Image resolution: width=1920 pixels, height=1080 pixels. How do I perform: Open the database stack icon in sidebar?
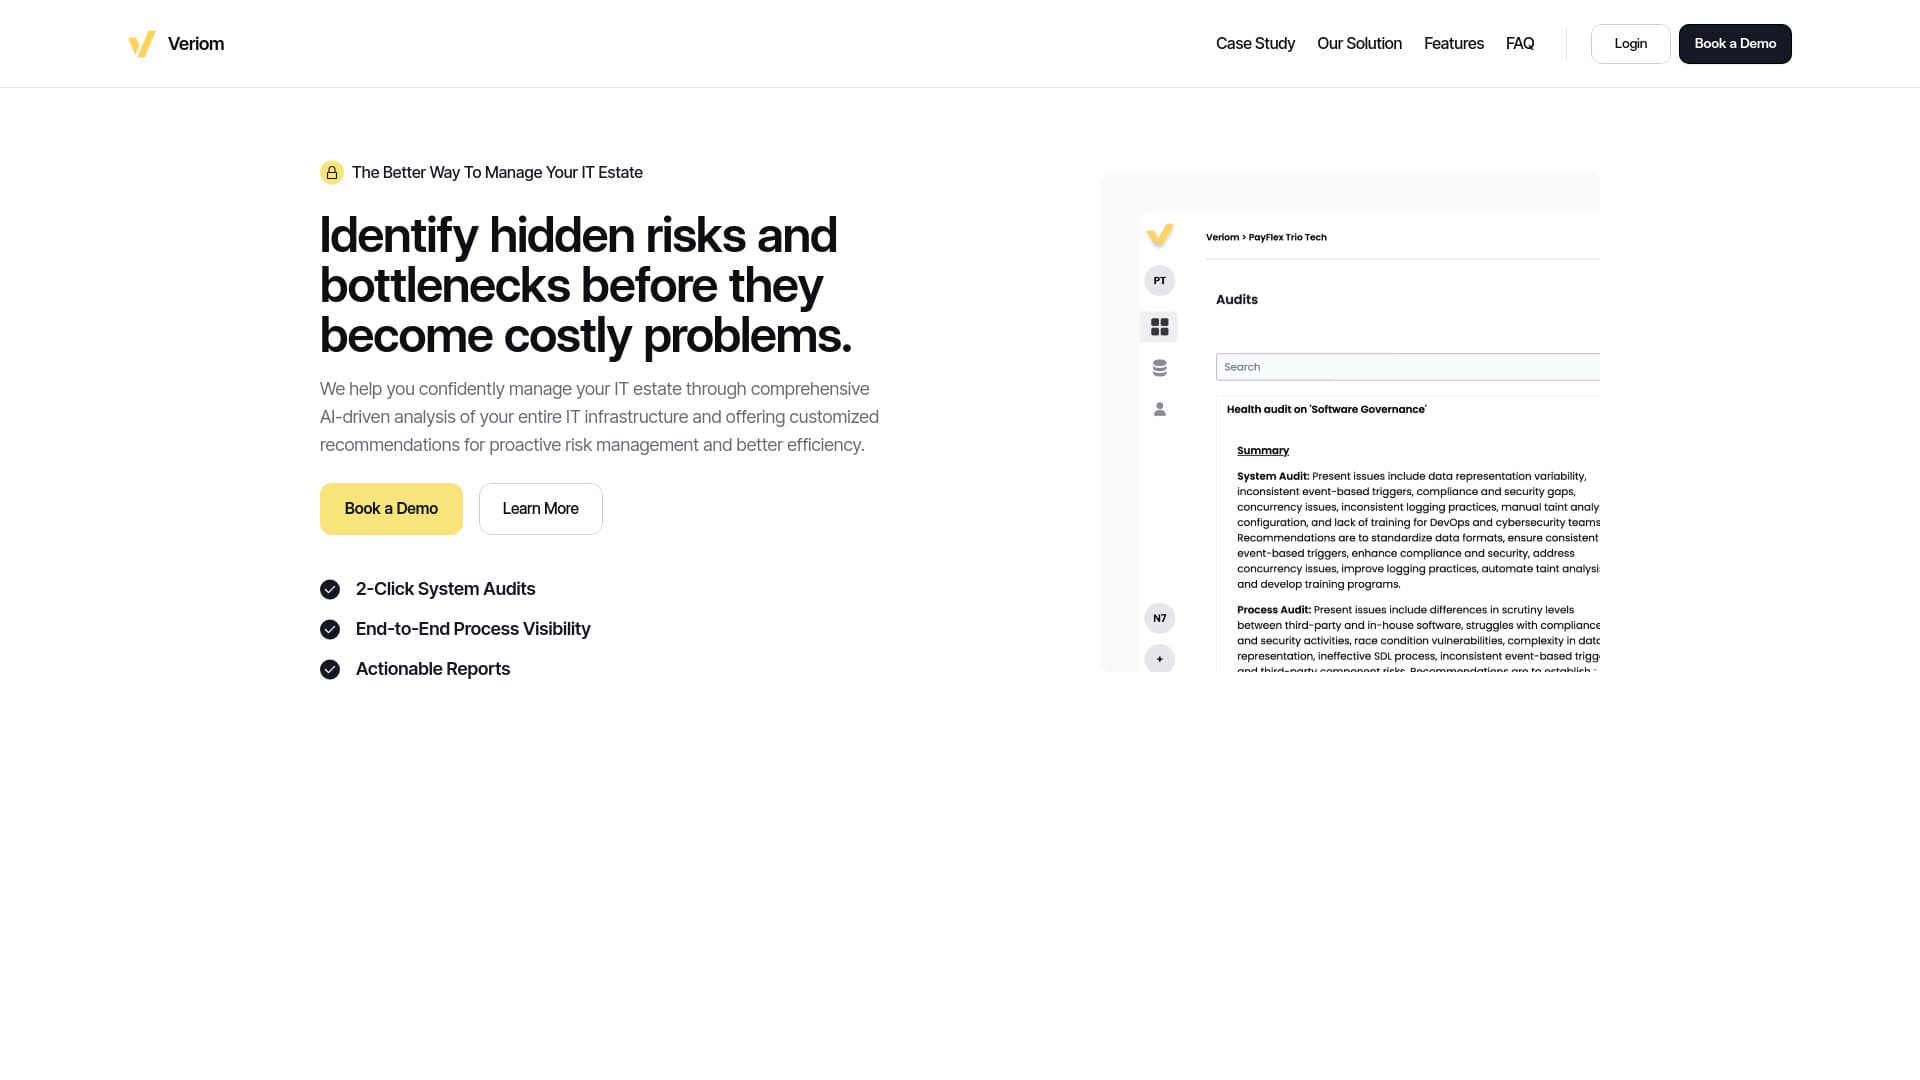click(1159, 368)
